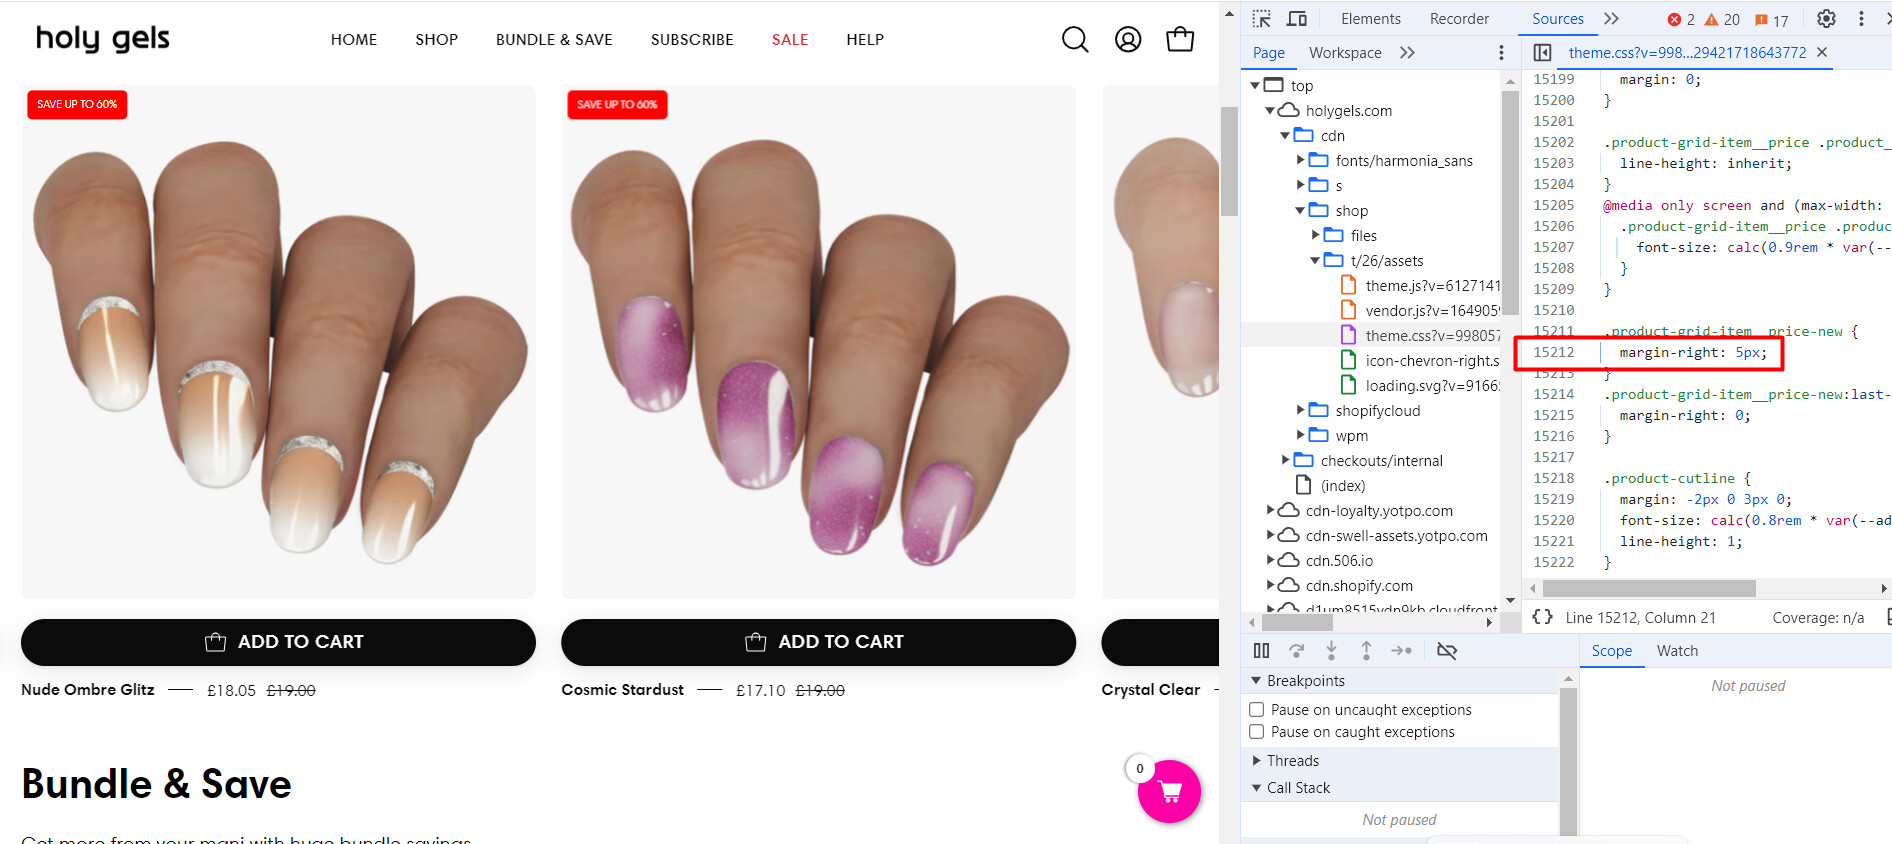The height and width of the screenshot is (844, 1892).
Task: Click the issues count indicator
Action: pyautogui.click(x=1772, y=20)
